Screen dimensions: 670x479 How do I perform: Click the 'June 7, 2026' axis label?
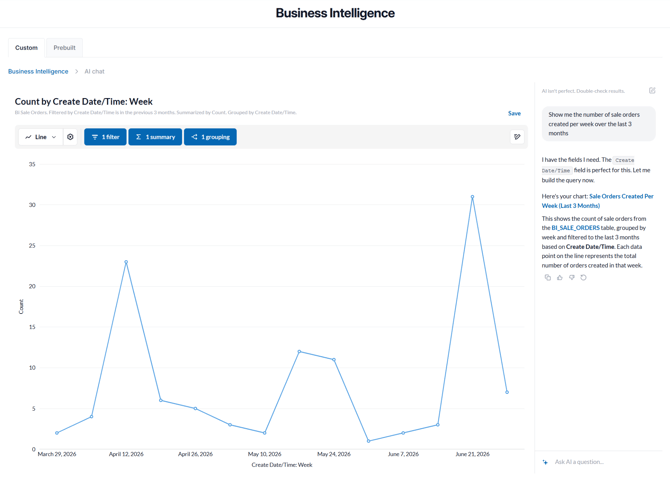[x=403, y=454]
